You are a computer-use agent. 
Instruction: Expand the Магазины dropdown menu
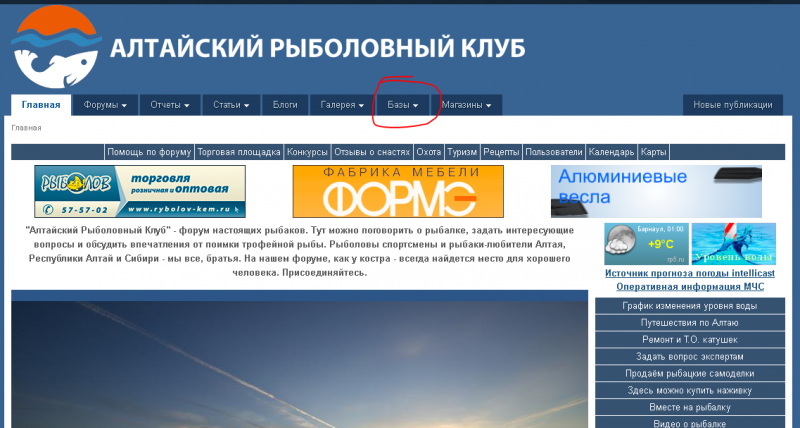coord(466,105)
